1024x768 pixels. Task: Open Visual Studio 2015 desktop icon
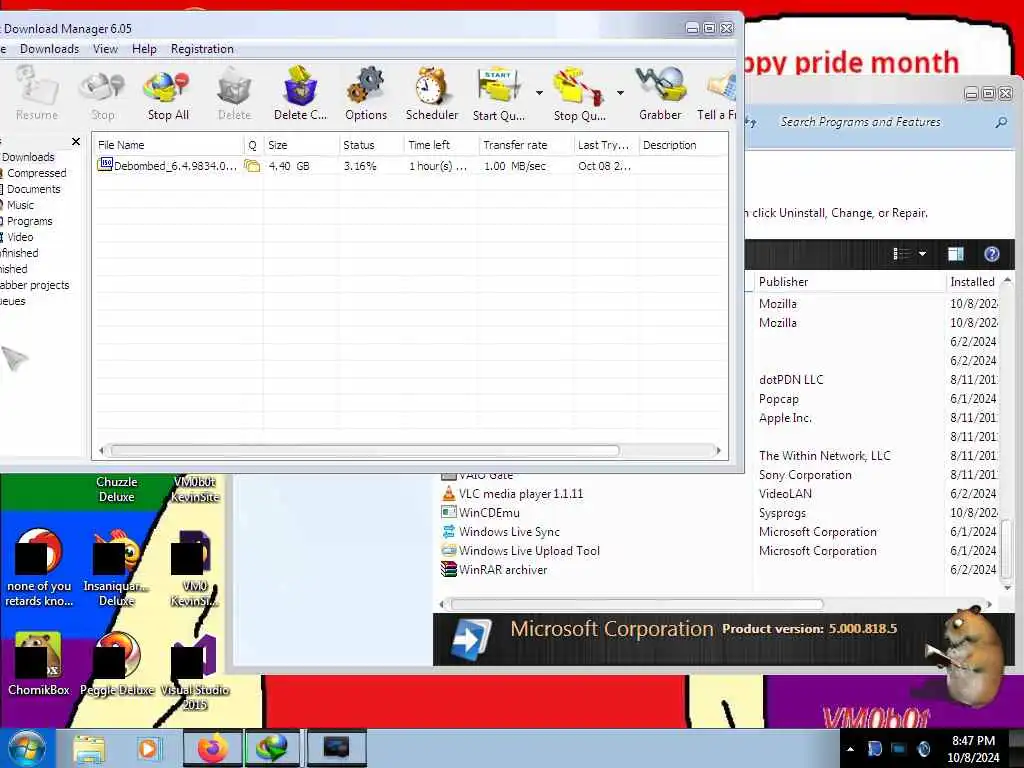(x=195, y=671)
